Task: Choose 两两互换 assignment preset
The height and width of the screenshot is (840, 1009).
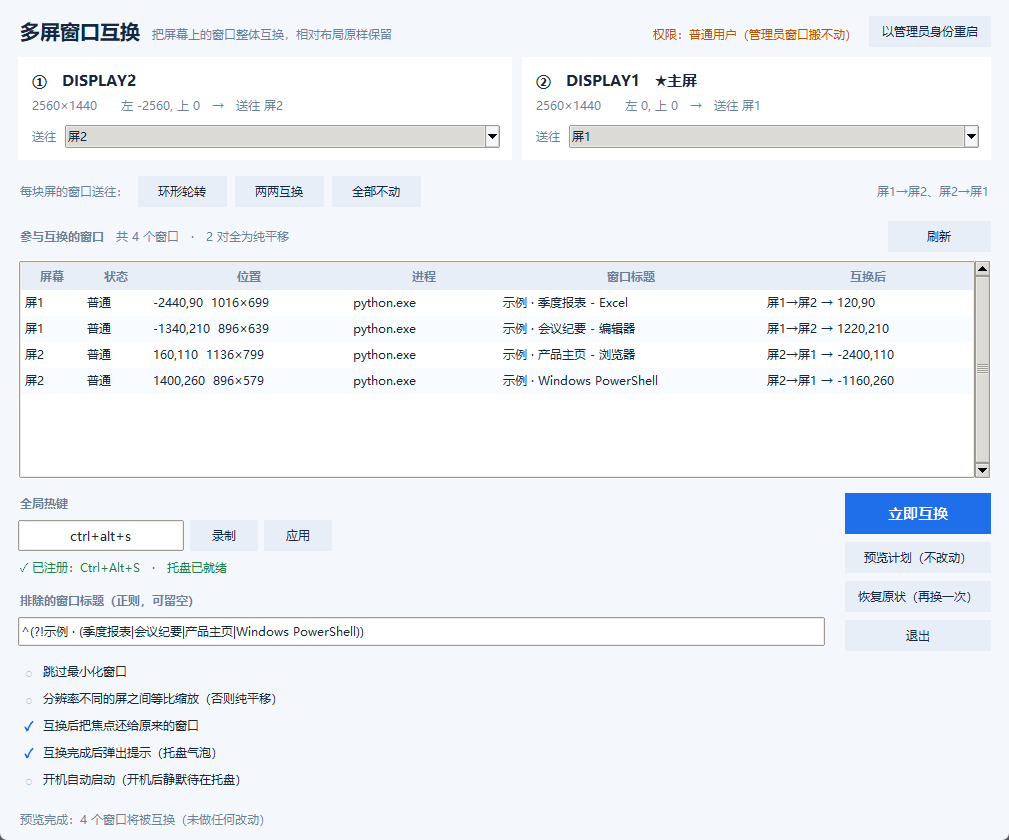Action: pyautogui.click(x=279, y=192)
